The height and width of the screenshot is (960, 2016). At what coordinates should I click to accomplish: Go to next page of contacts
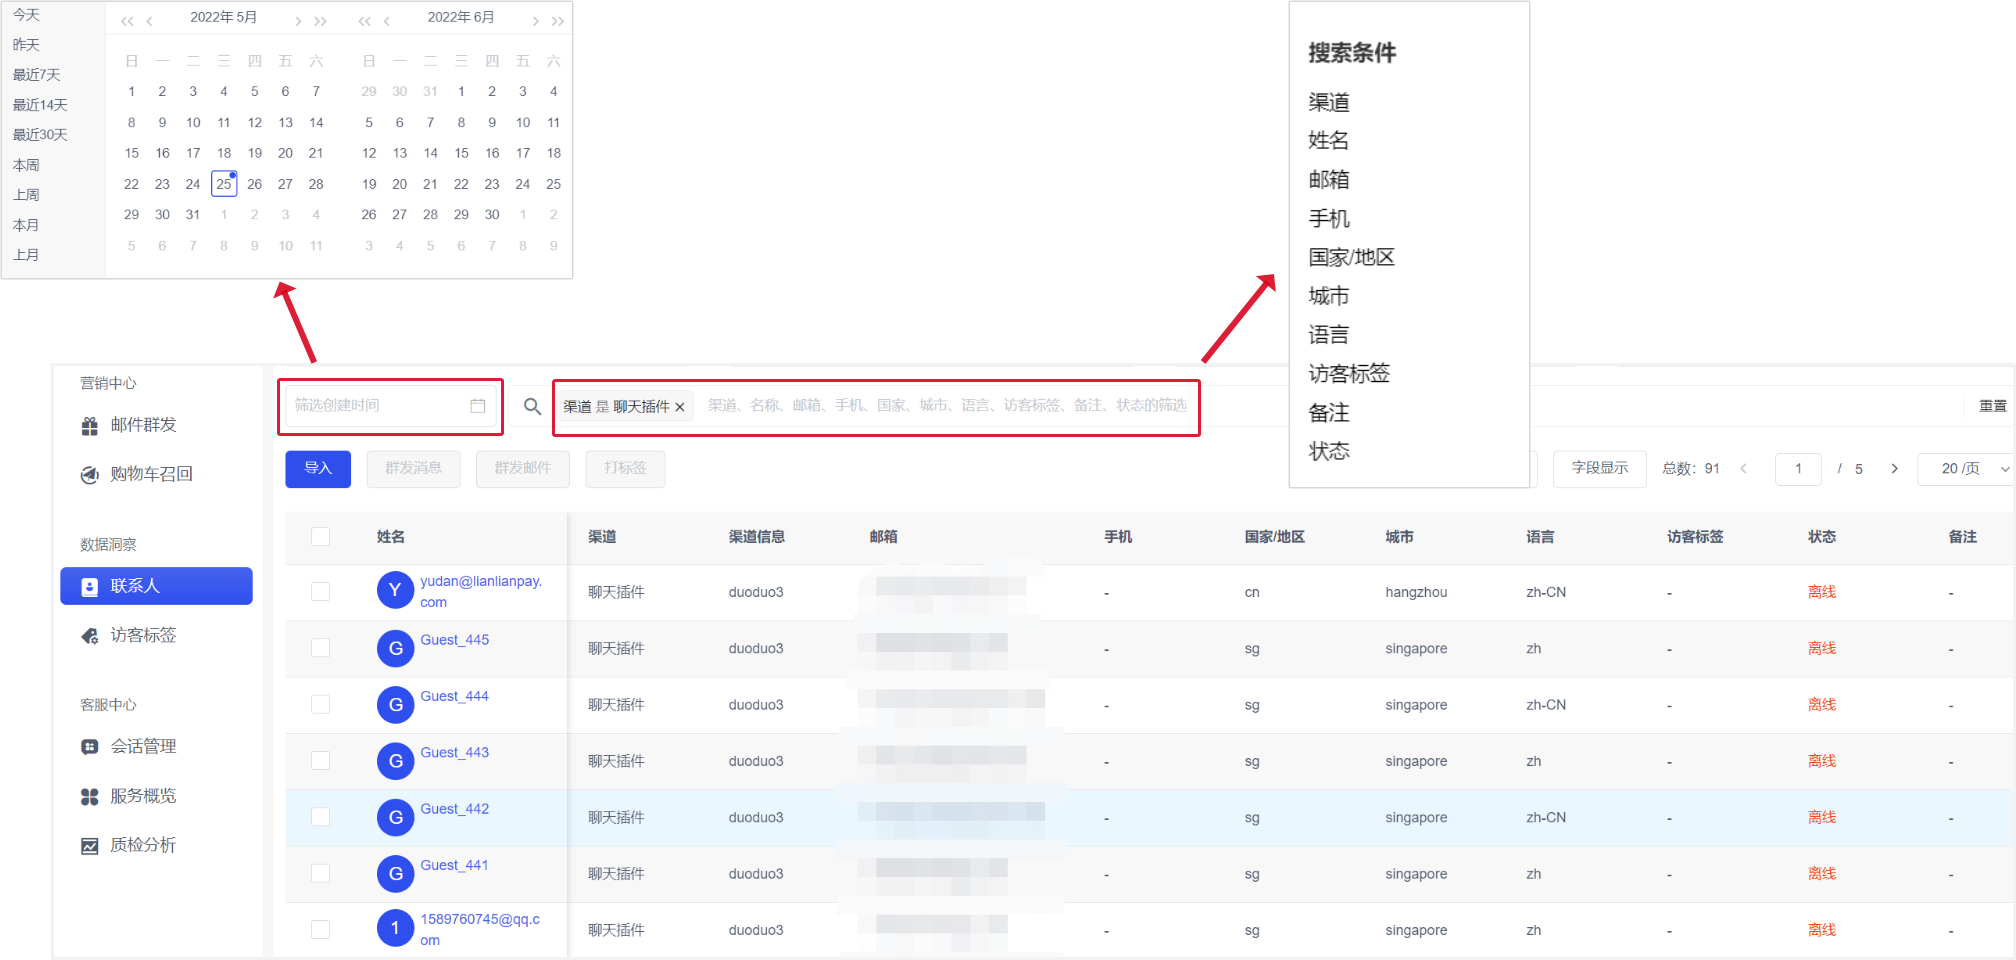pos(1894,469)
